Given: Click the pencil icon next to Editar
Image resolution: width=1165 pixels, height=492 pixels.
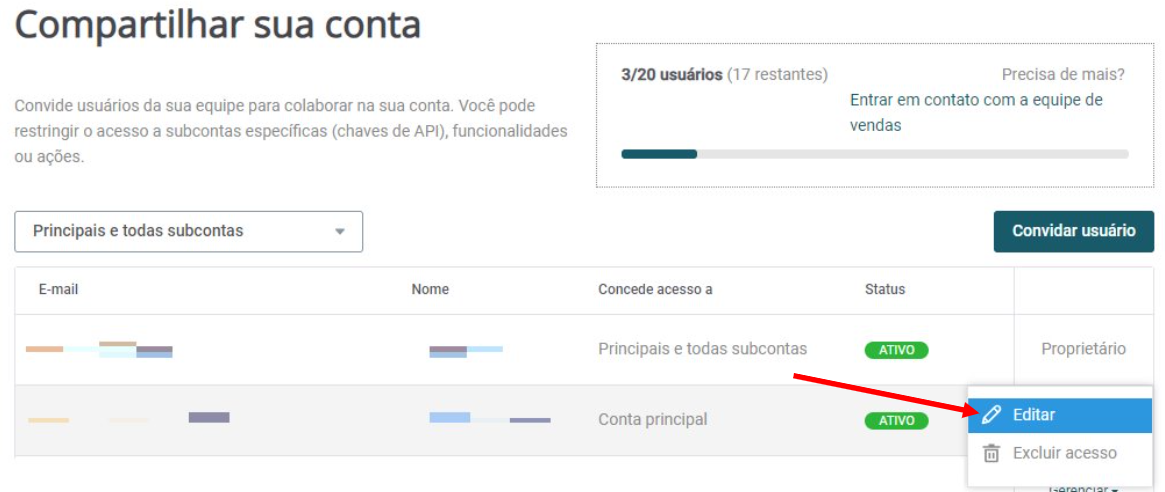Looking at the screenshot, I should tap(991, 415).
